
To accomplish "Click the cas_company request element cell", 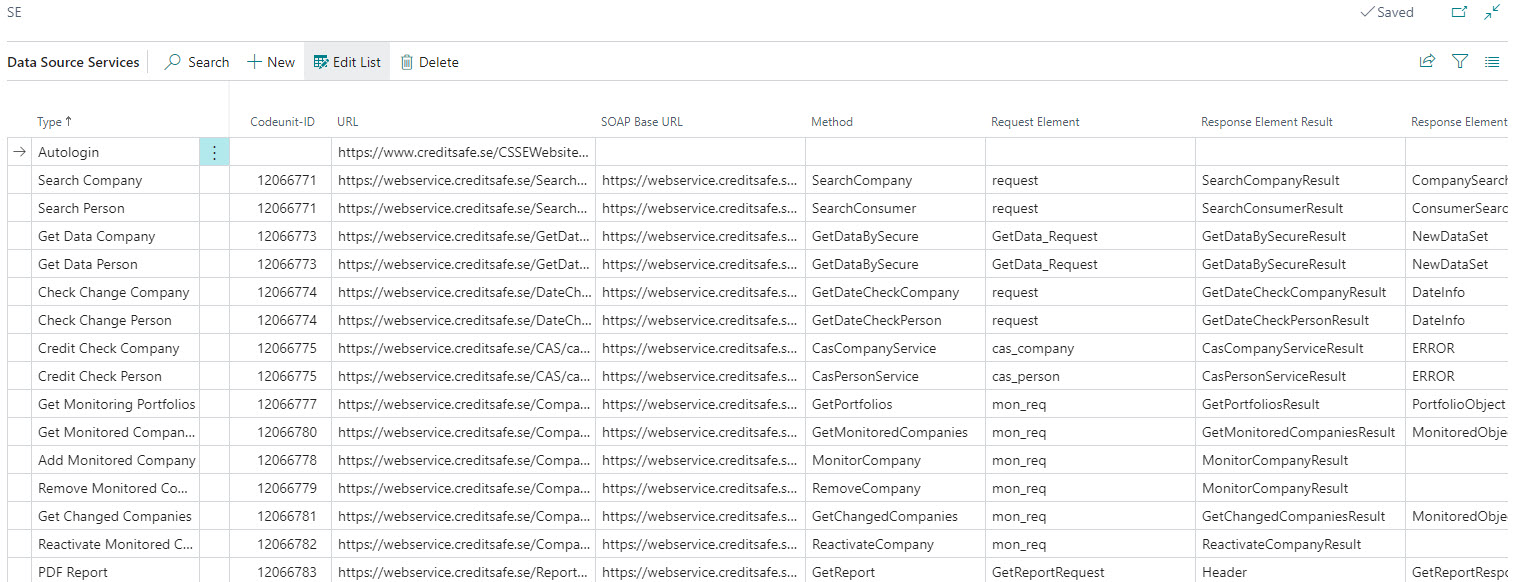I will 1090,349.
